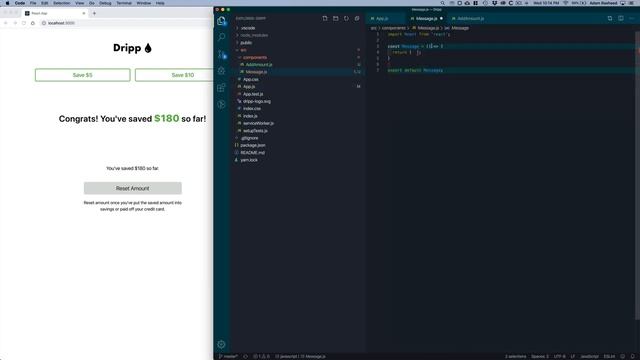Click the Reset Amount button
Viewport: 640px width, 360px height.
(133, 189)
